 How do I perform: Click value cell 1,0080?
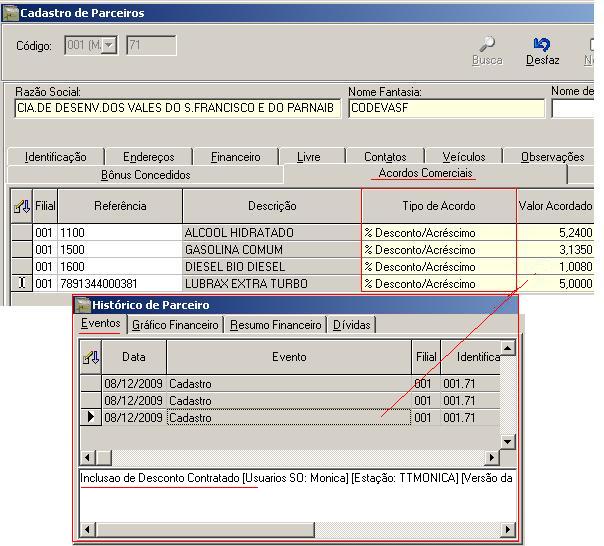[555, 267]
